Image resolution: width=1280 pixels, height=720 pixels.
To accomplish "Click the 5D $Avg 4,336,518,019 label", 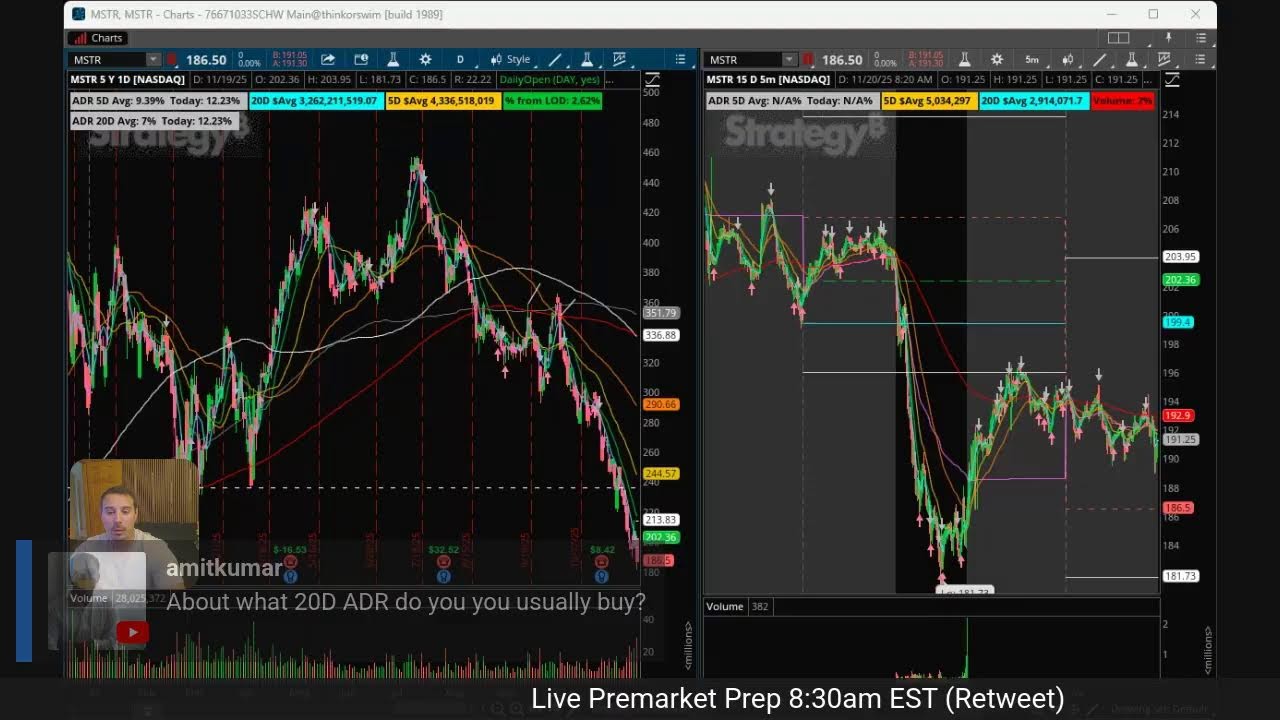I will click(x=442, y=101).
